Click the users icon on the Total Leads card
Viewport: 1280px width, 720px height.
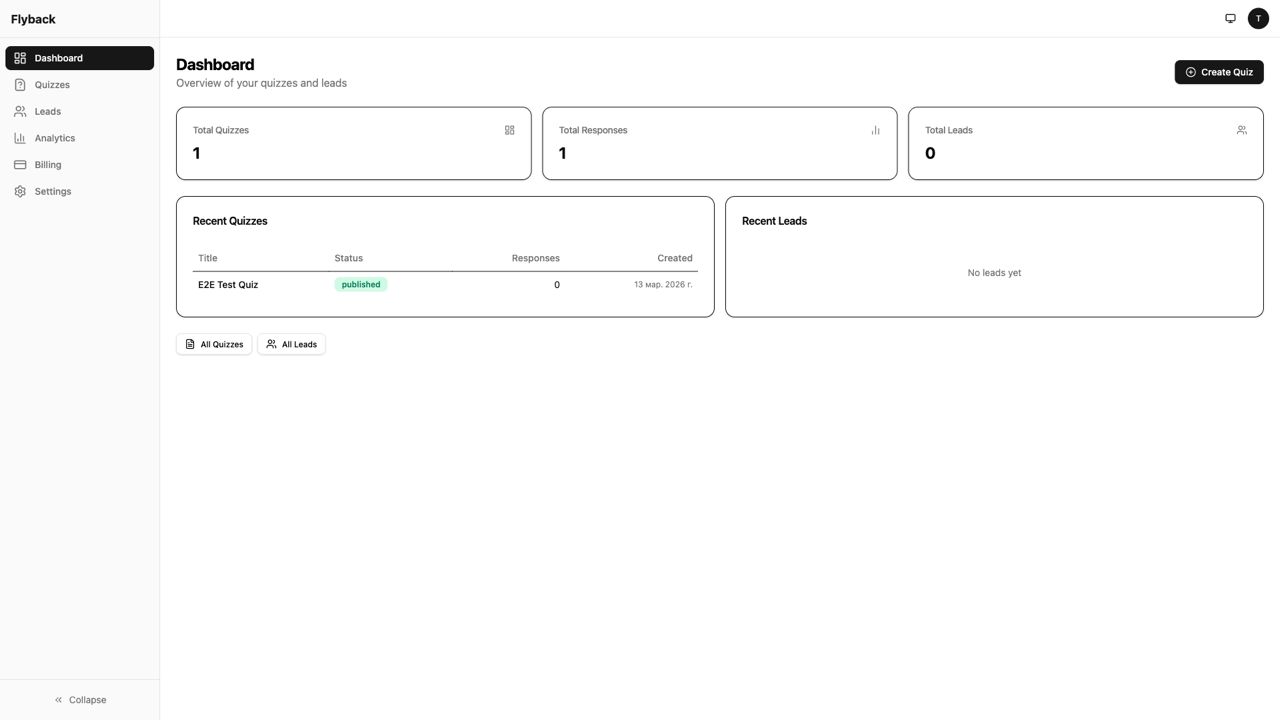click(1241, 130)
